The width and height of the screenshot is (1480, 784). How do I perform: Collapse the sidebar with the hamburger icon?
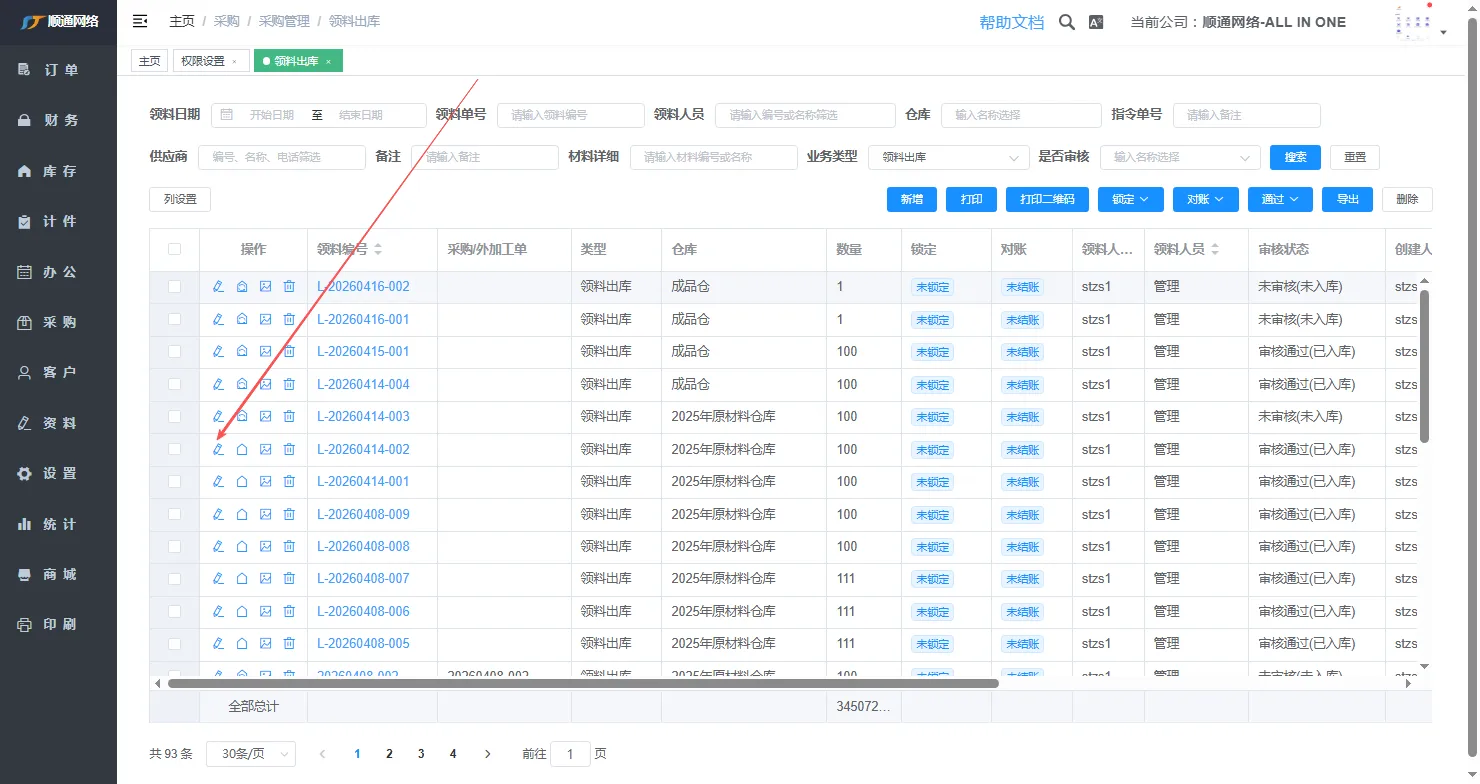(140, 21)
